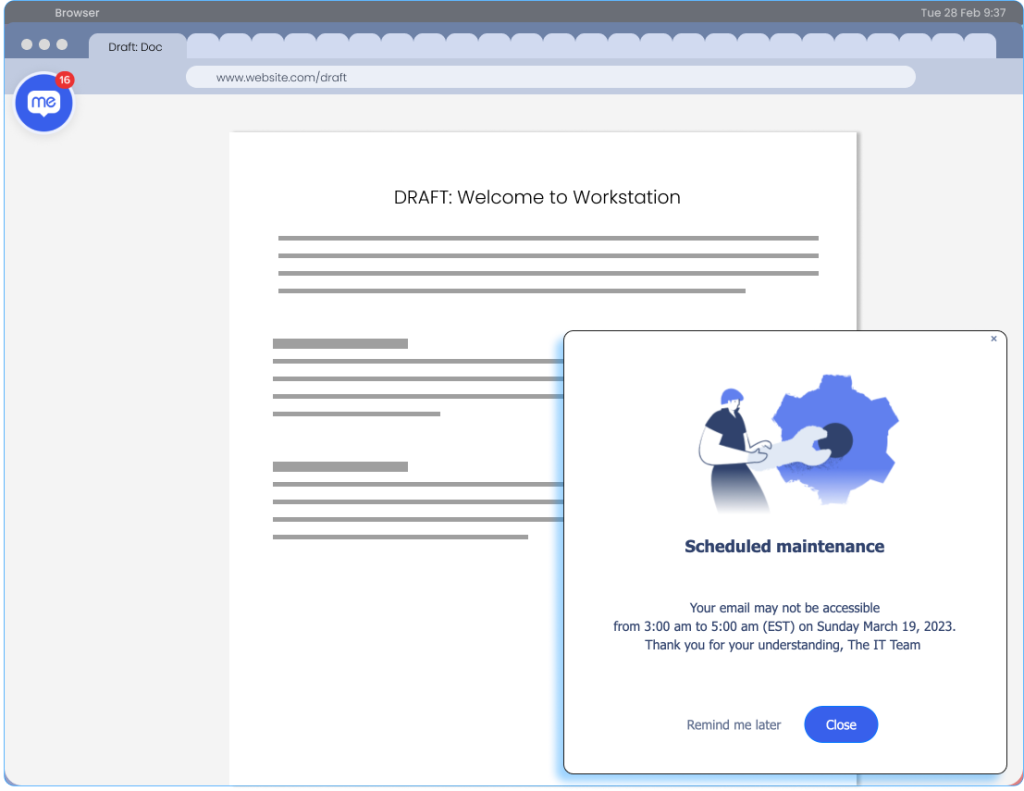This screenshot has width=1024, height=791.
Task: Choose the "Remind me later" link
Action: point(733,725)
